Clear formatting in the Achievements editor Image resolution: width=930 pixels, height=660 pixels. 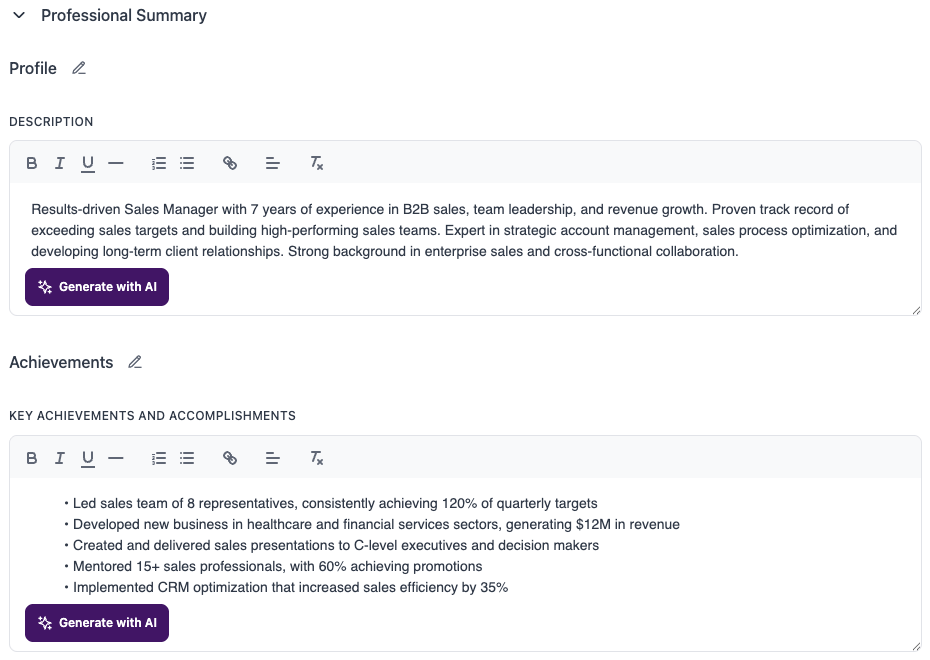click(316, 458)
